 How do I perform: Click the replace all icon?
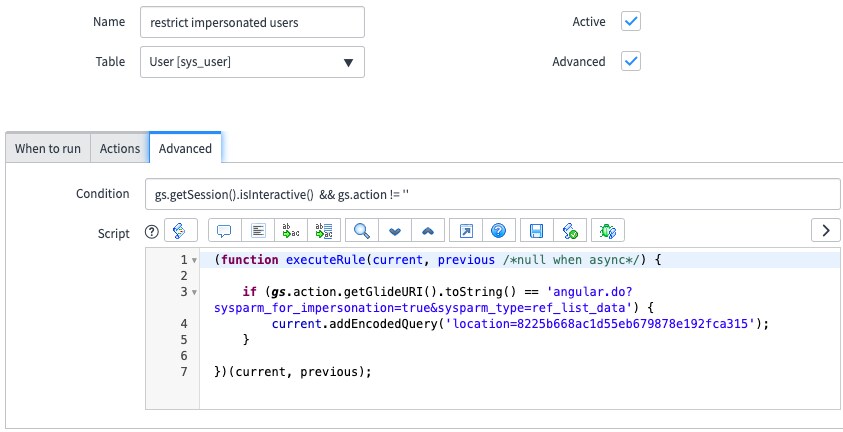[x=324, y=231]
